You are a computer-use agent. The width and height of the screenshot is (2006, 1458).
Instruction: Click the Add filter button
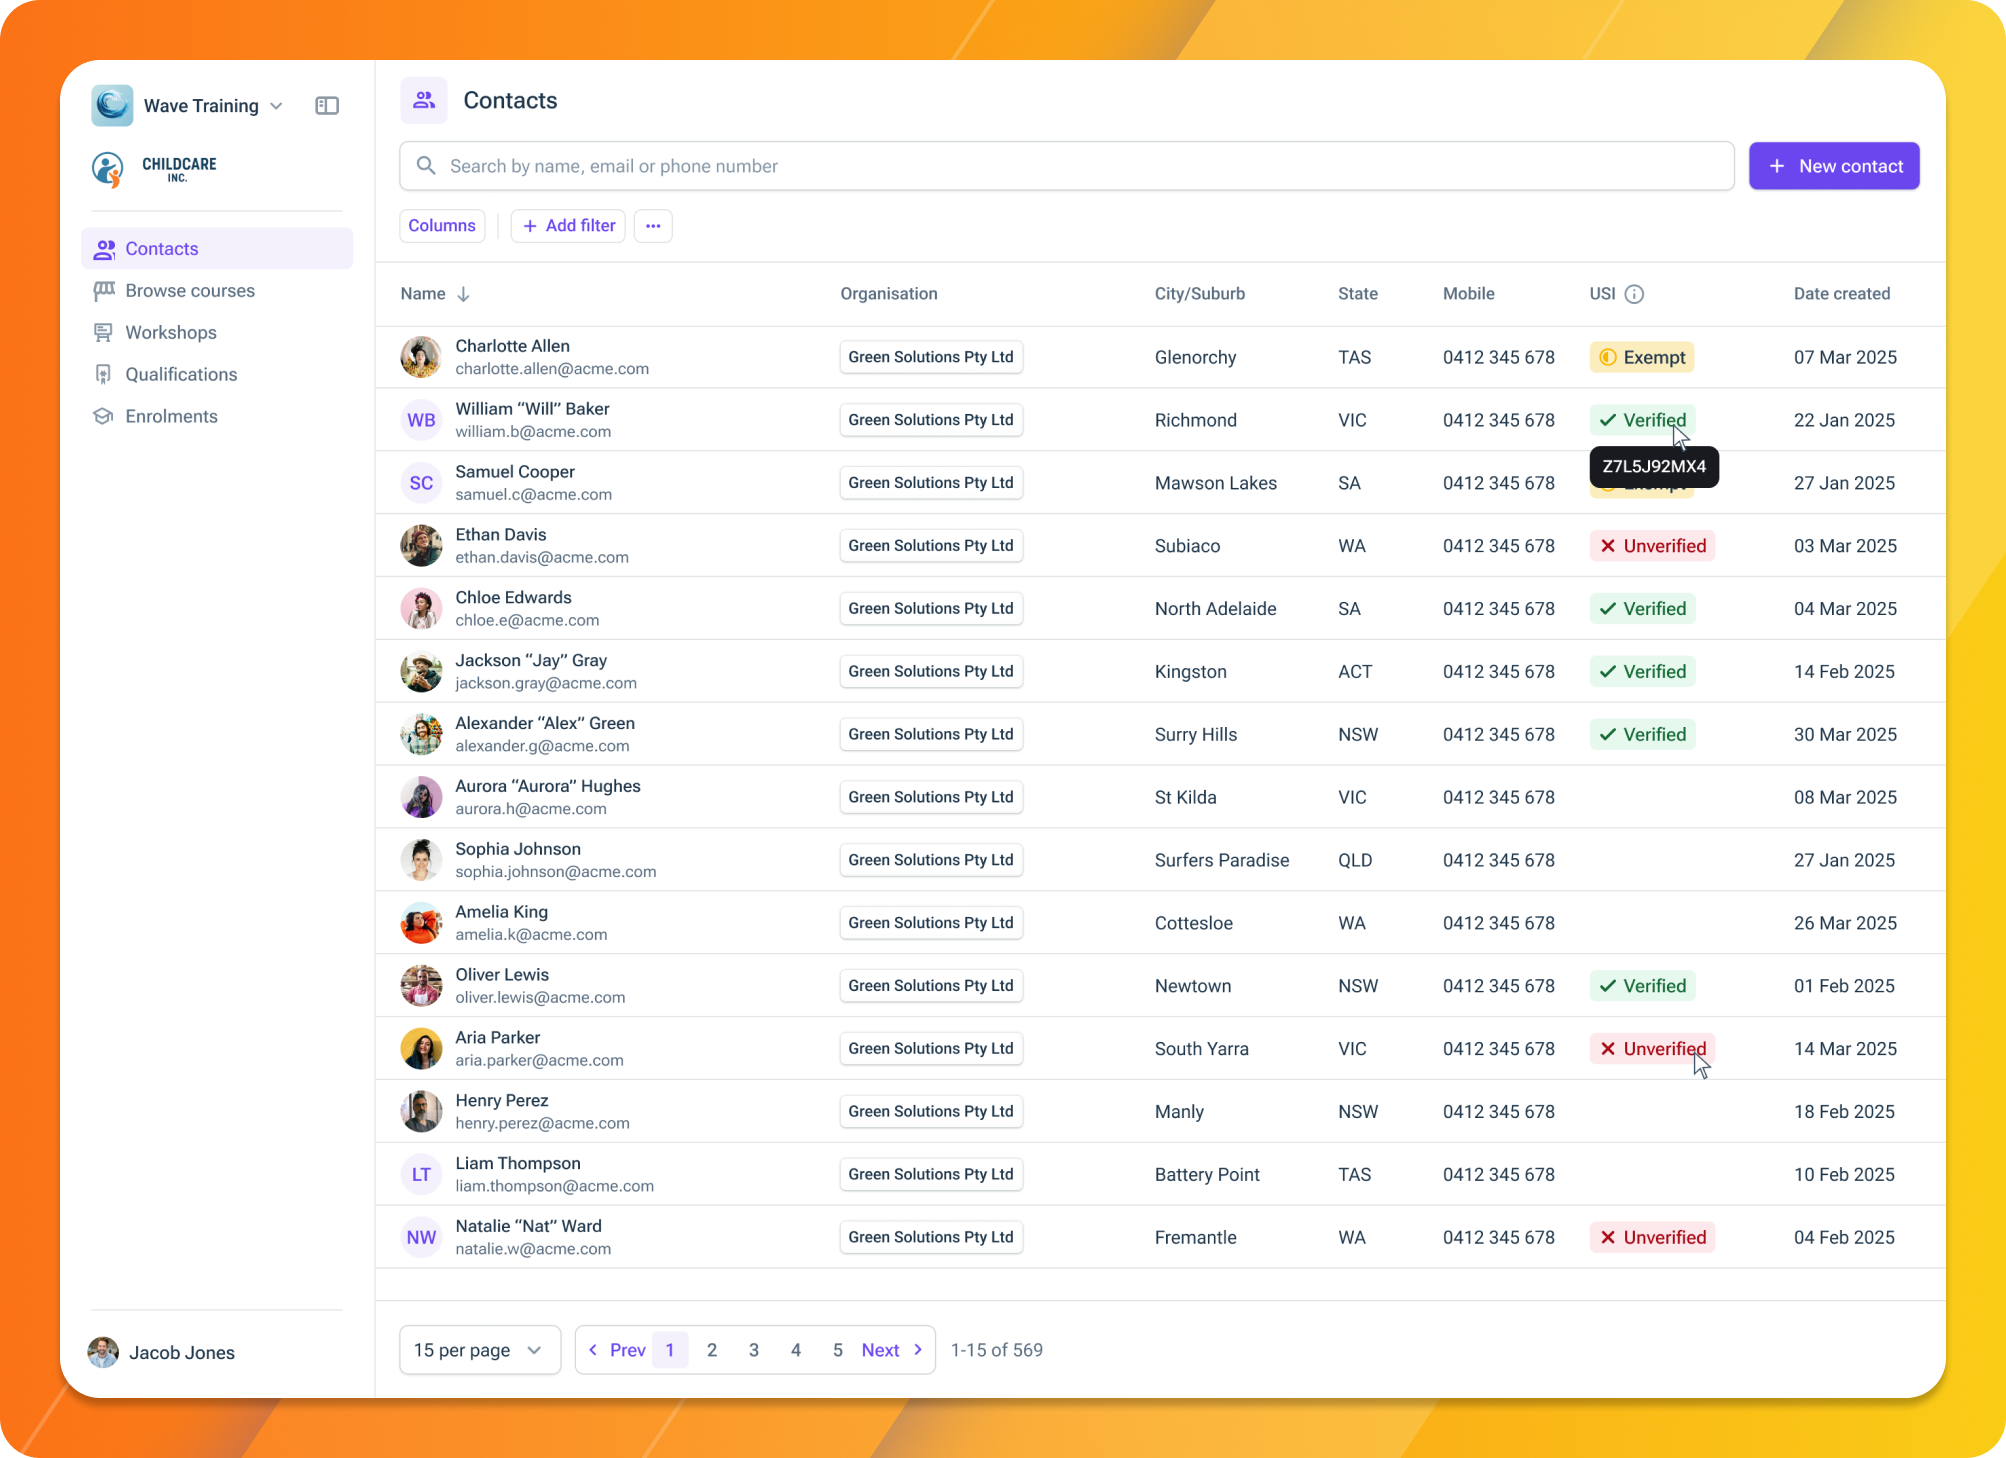(x=568, y=226)
